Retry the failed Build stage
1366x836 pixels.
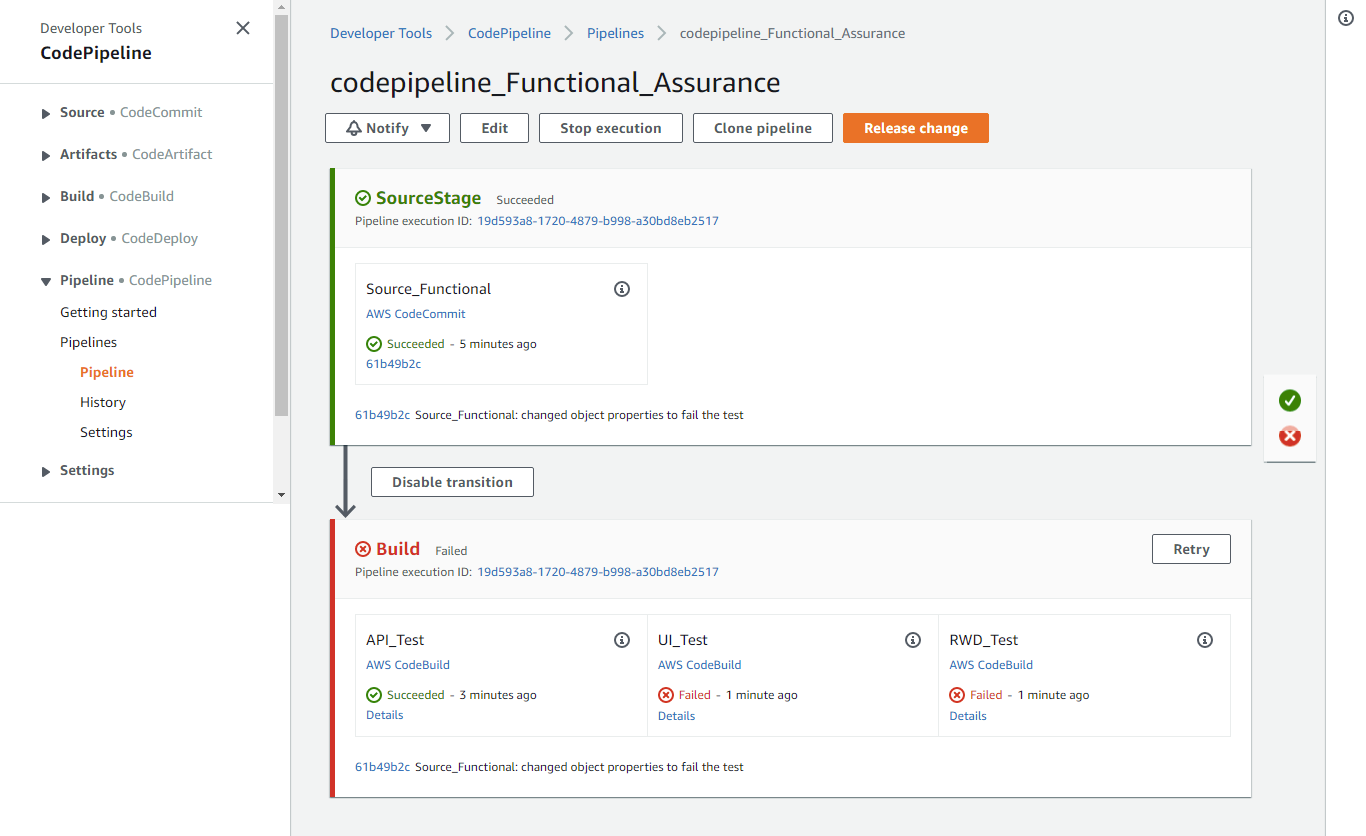(x=1191, y=549)
